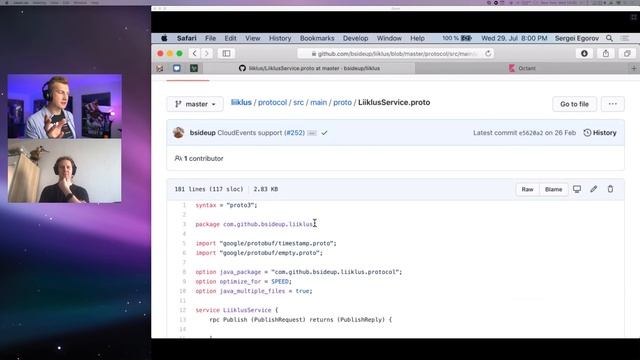Screen dimensions: 640x360
Task: Click the battery status icon
Action: coord(466,38)
